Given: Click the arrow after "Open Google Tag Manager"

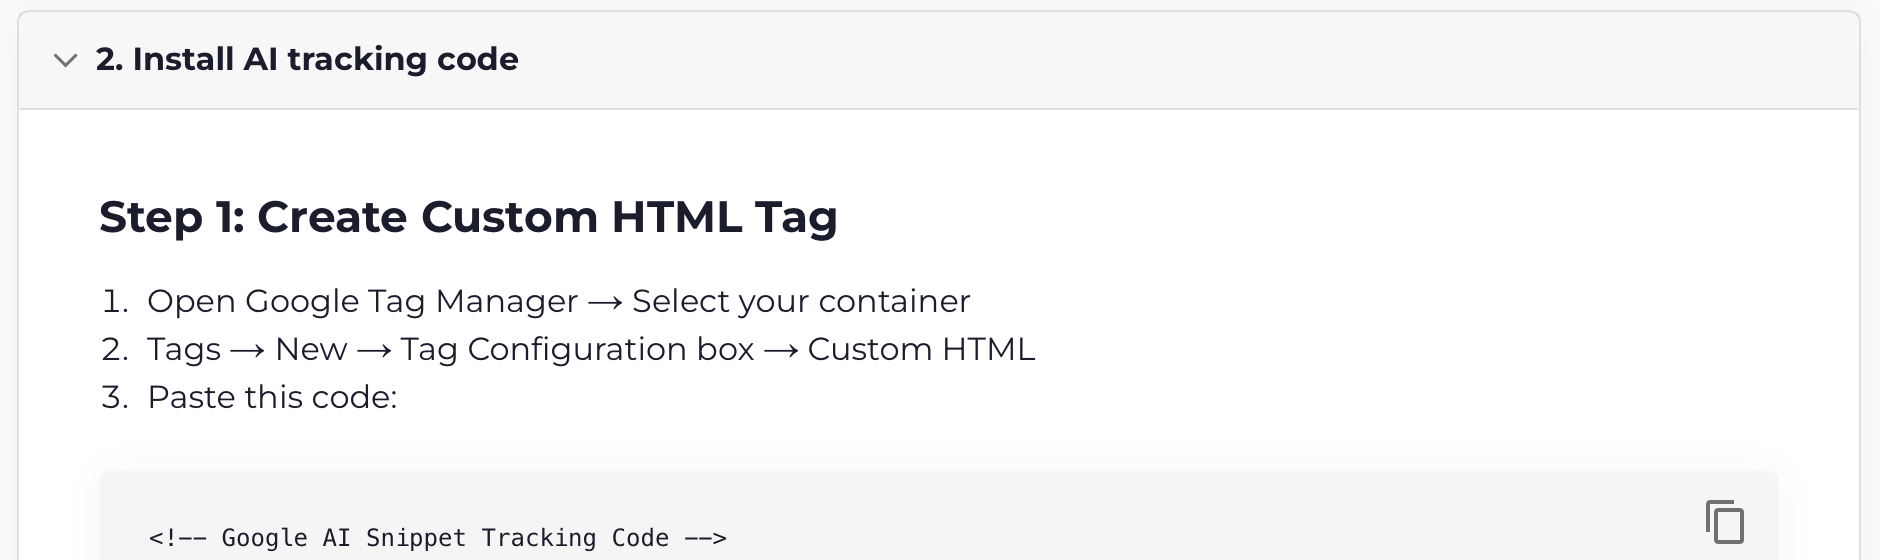Looking at the screenshot, I should 605,302.
